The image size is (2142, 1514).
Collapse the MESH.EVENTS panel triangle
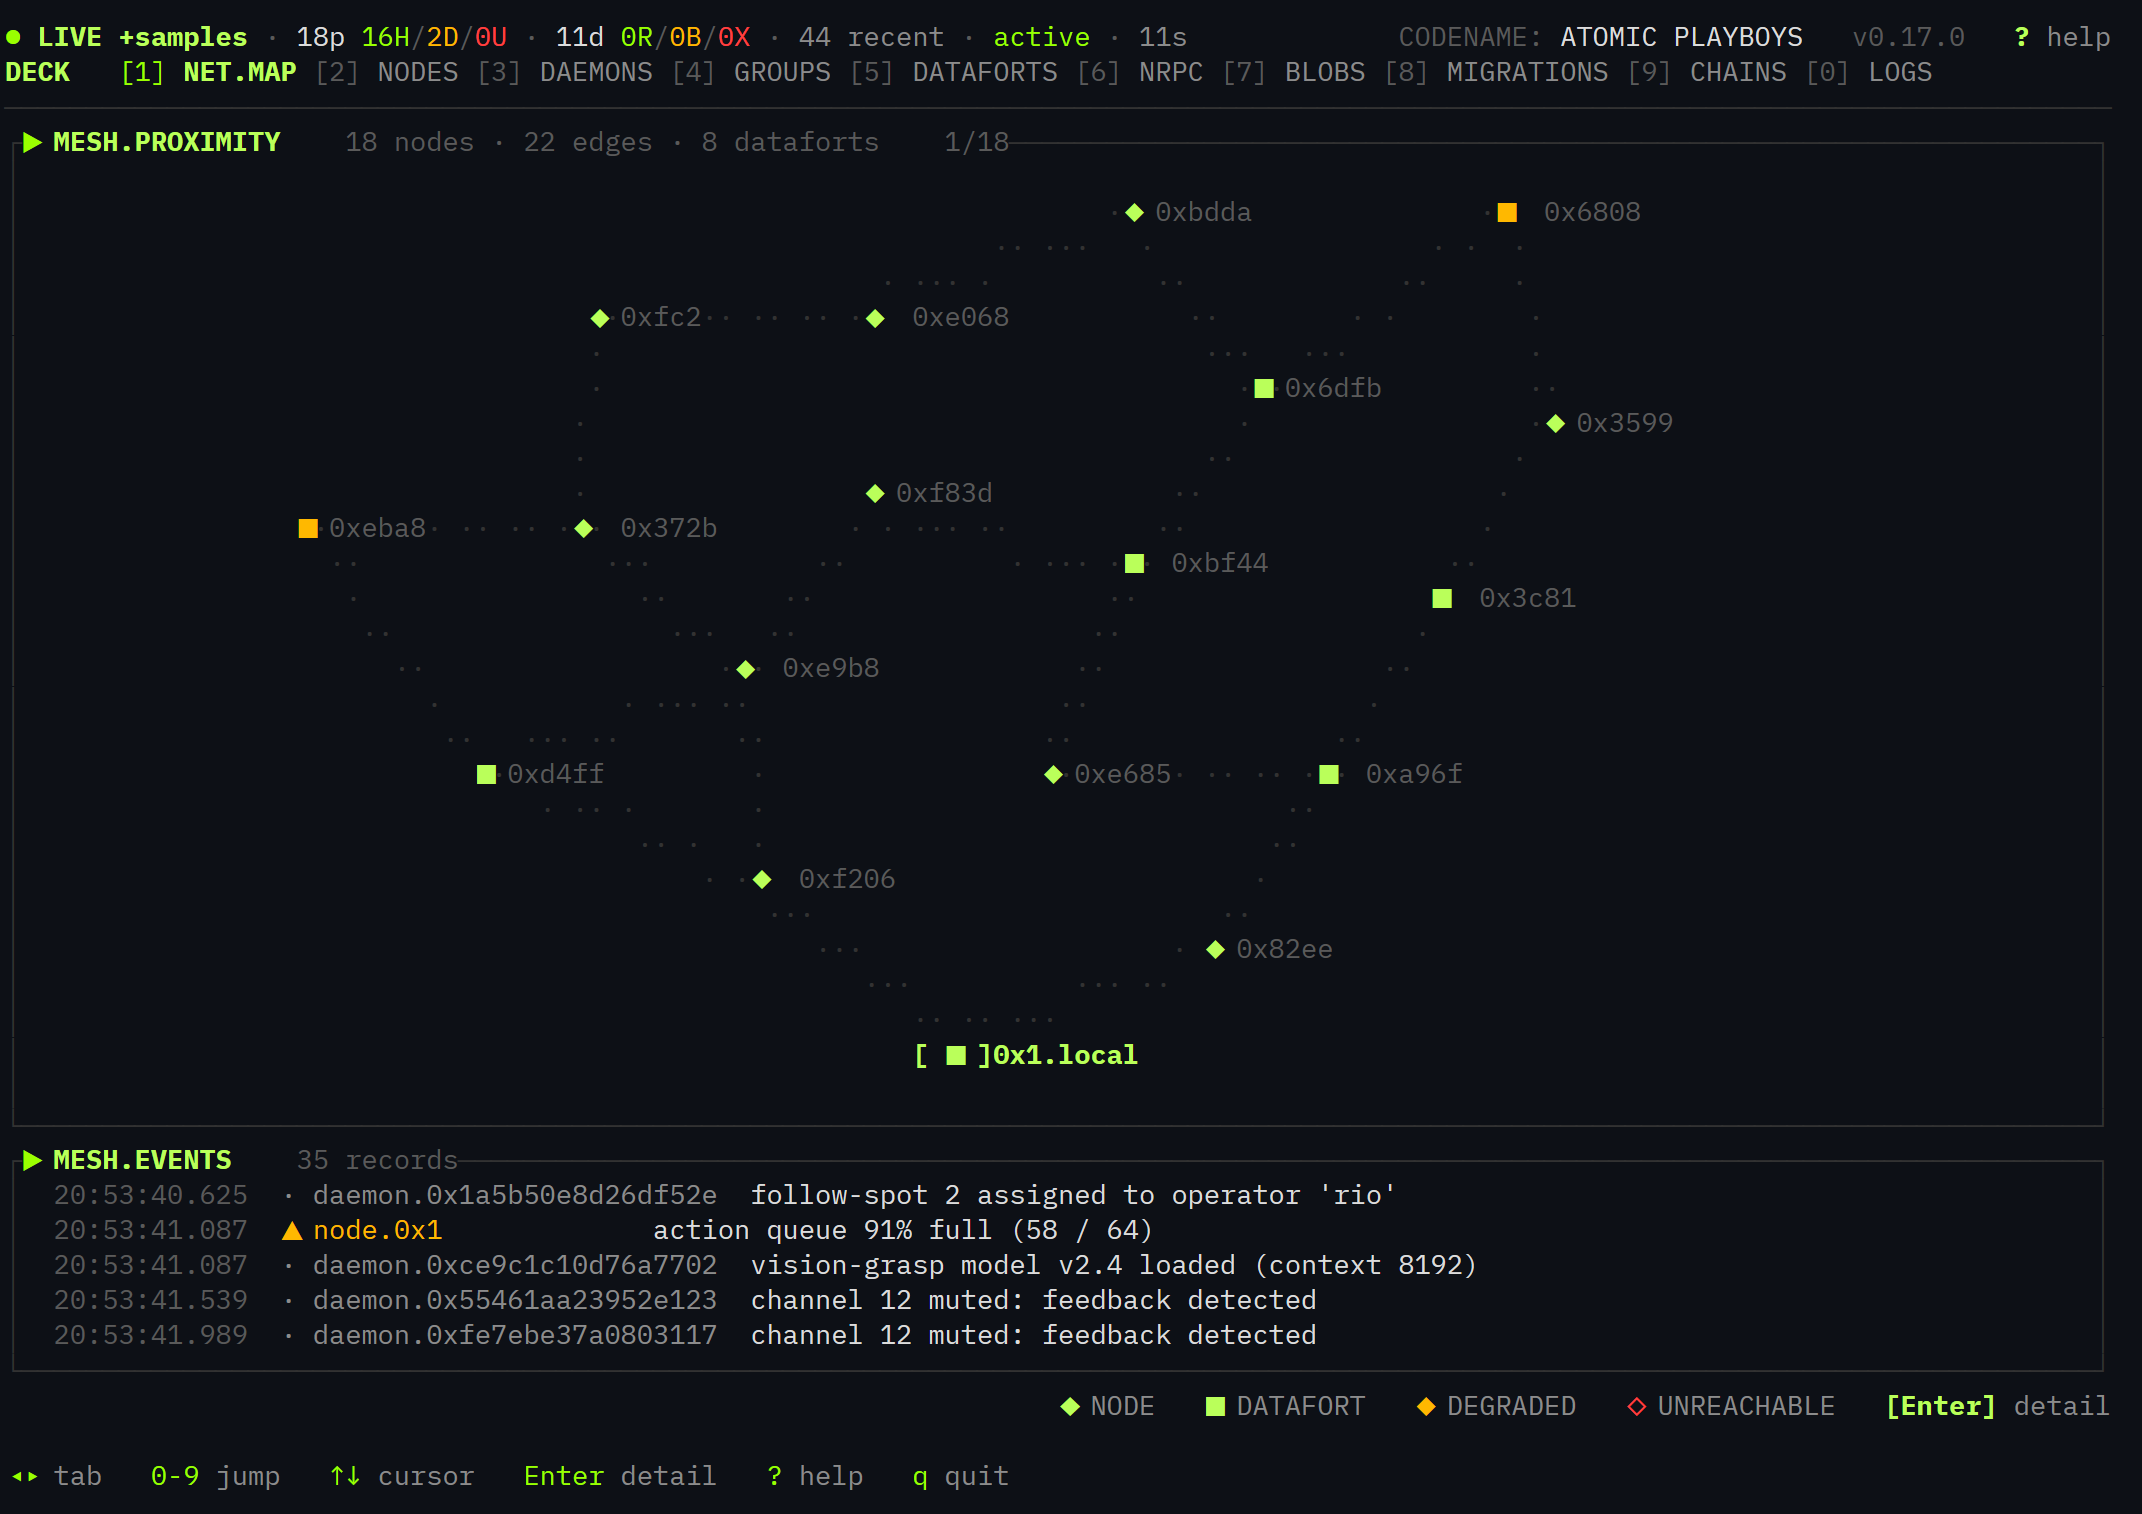pos(32,1160)
